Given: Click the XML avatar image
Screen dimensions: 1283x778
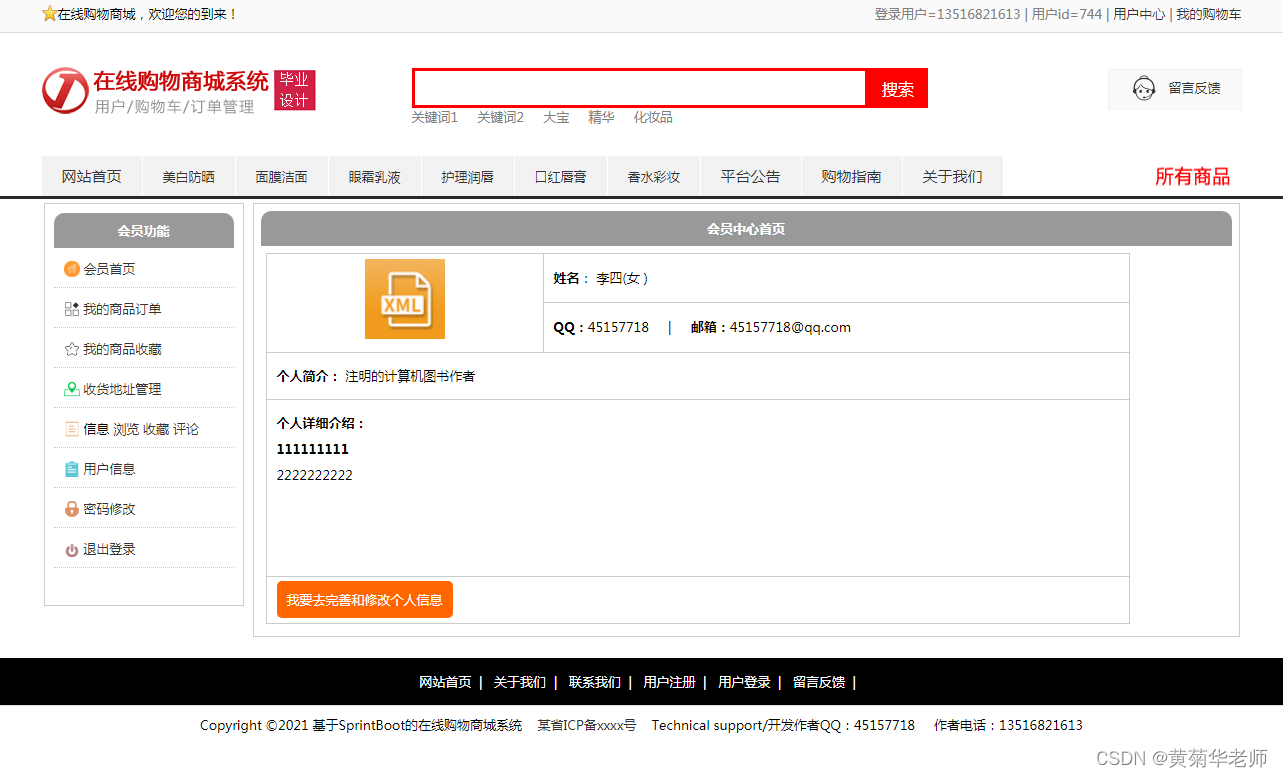Looking at the screenshot, I should point(405,299).
